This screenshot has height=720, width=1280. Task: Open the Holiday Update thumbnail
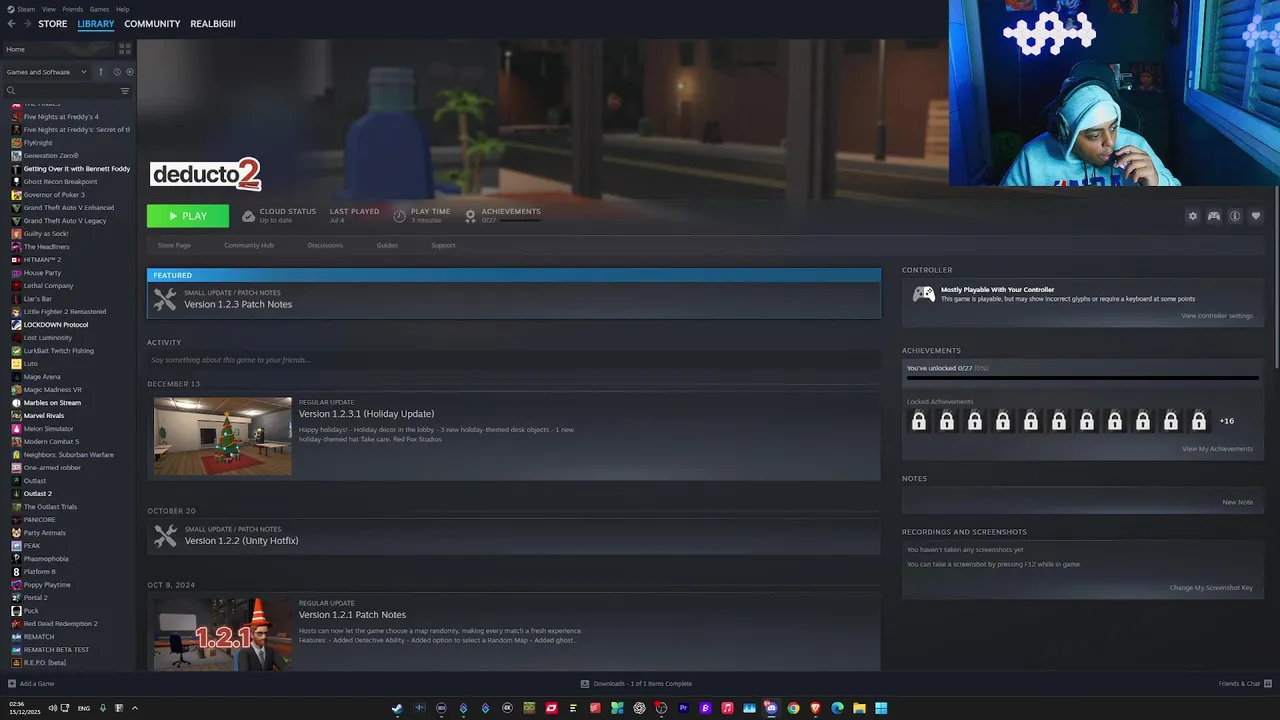(222, 436)
